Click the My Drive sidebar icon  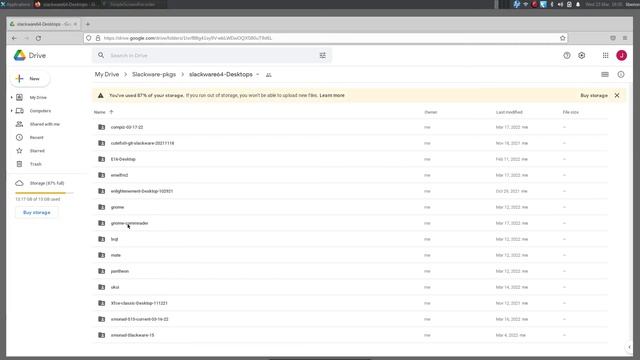tap(19, 97)
